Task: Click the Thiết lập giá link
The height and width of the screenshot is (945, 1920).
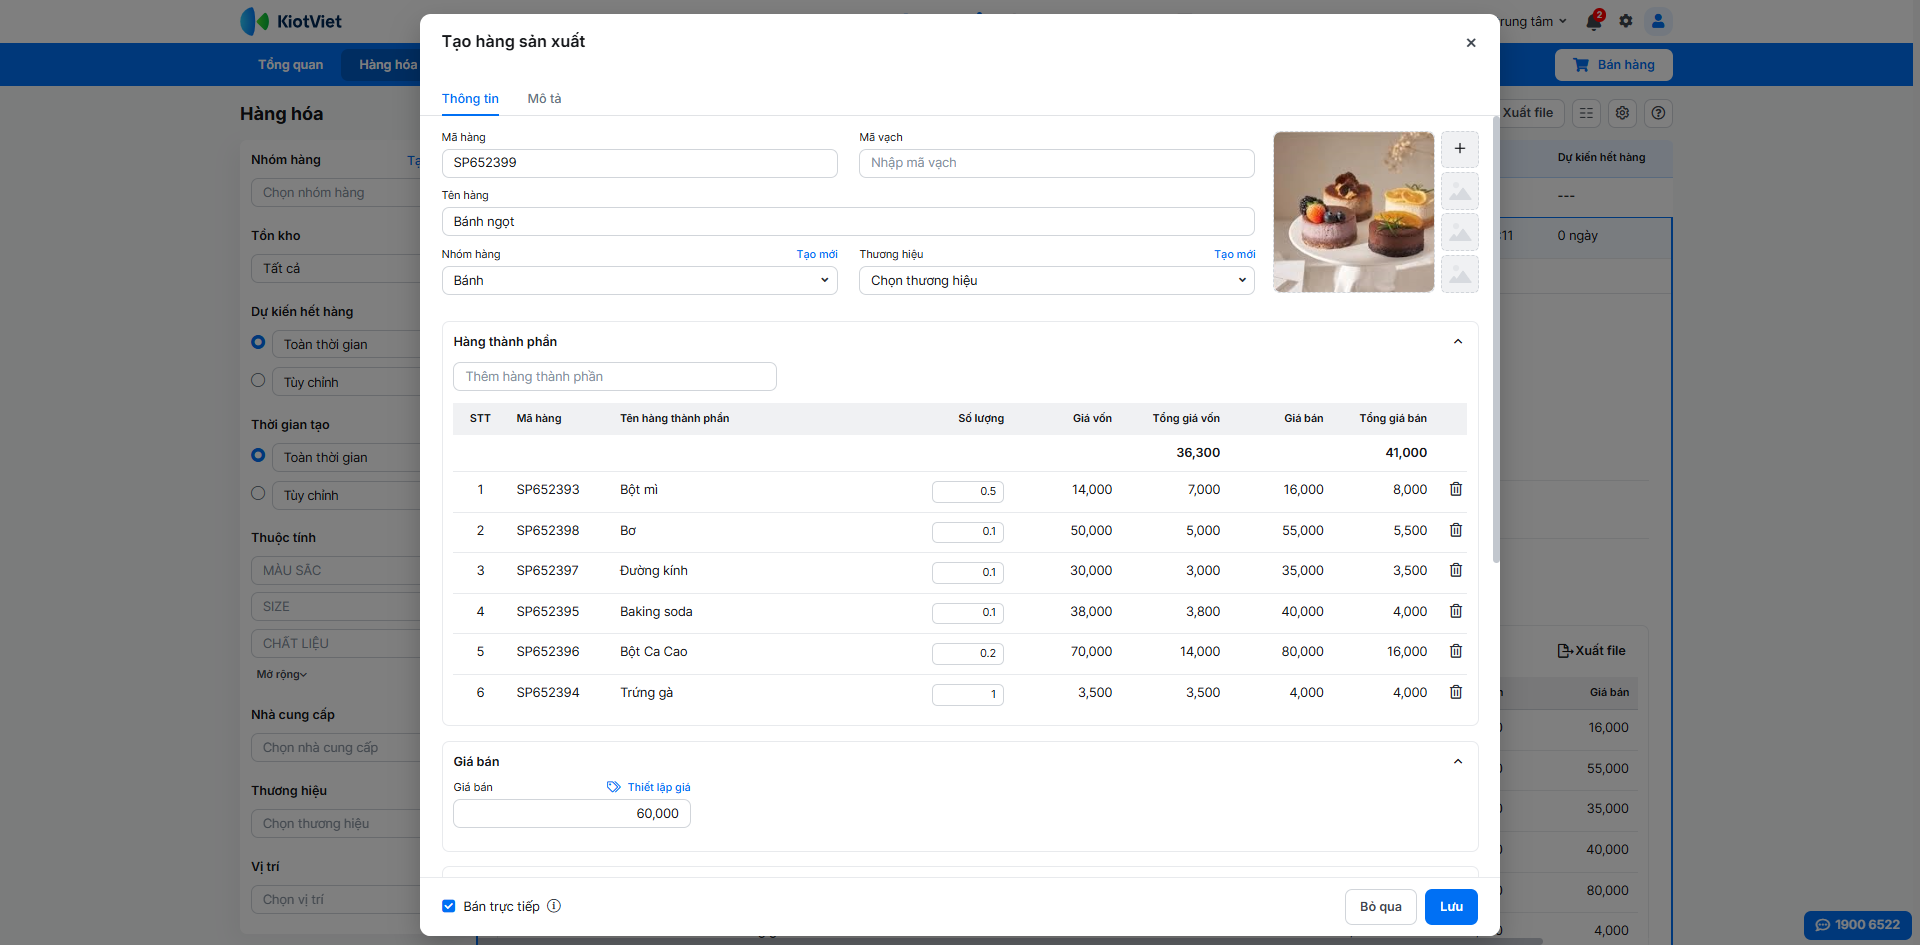Action: click(x=659, y=787)
